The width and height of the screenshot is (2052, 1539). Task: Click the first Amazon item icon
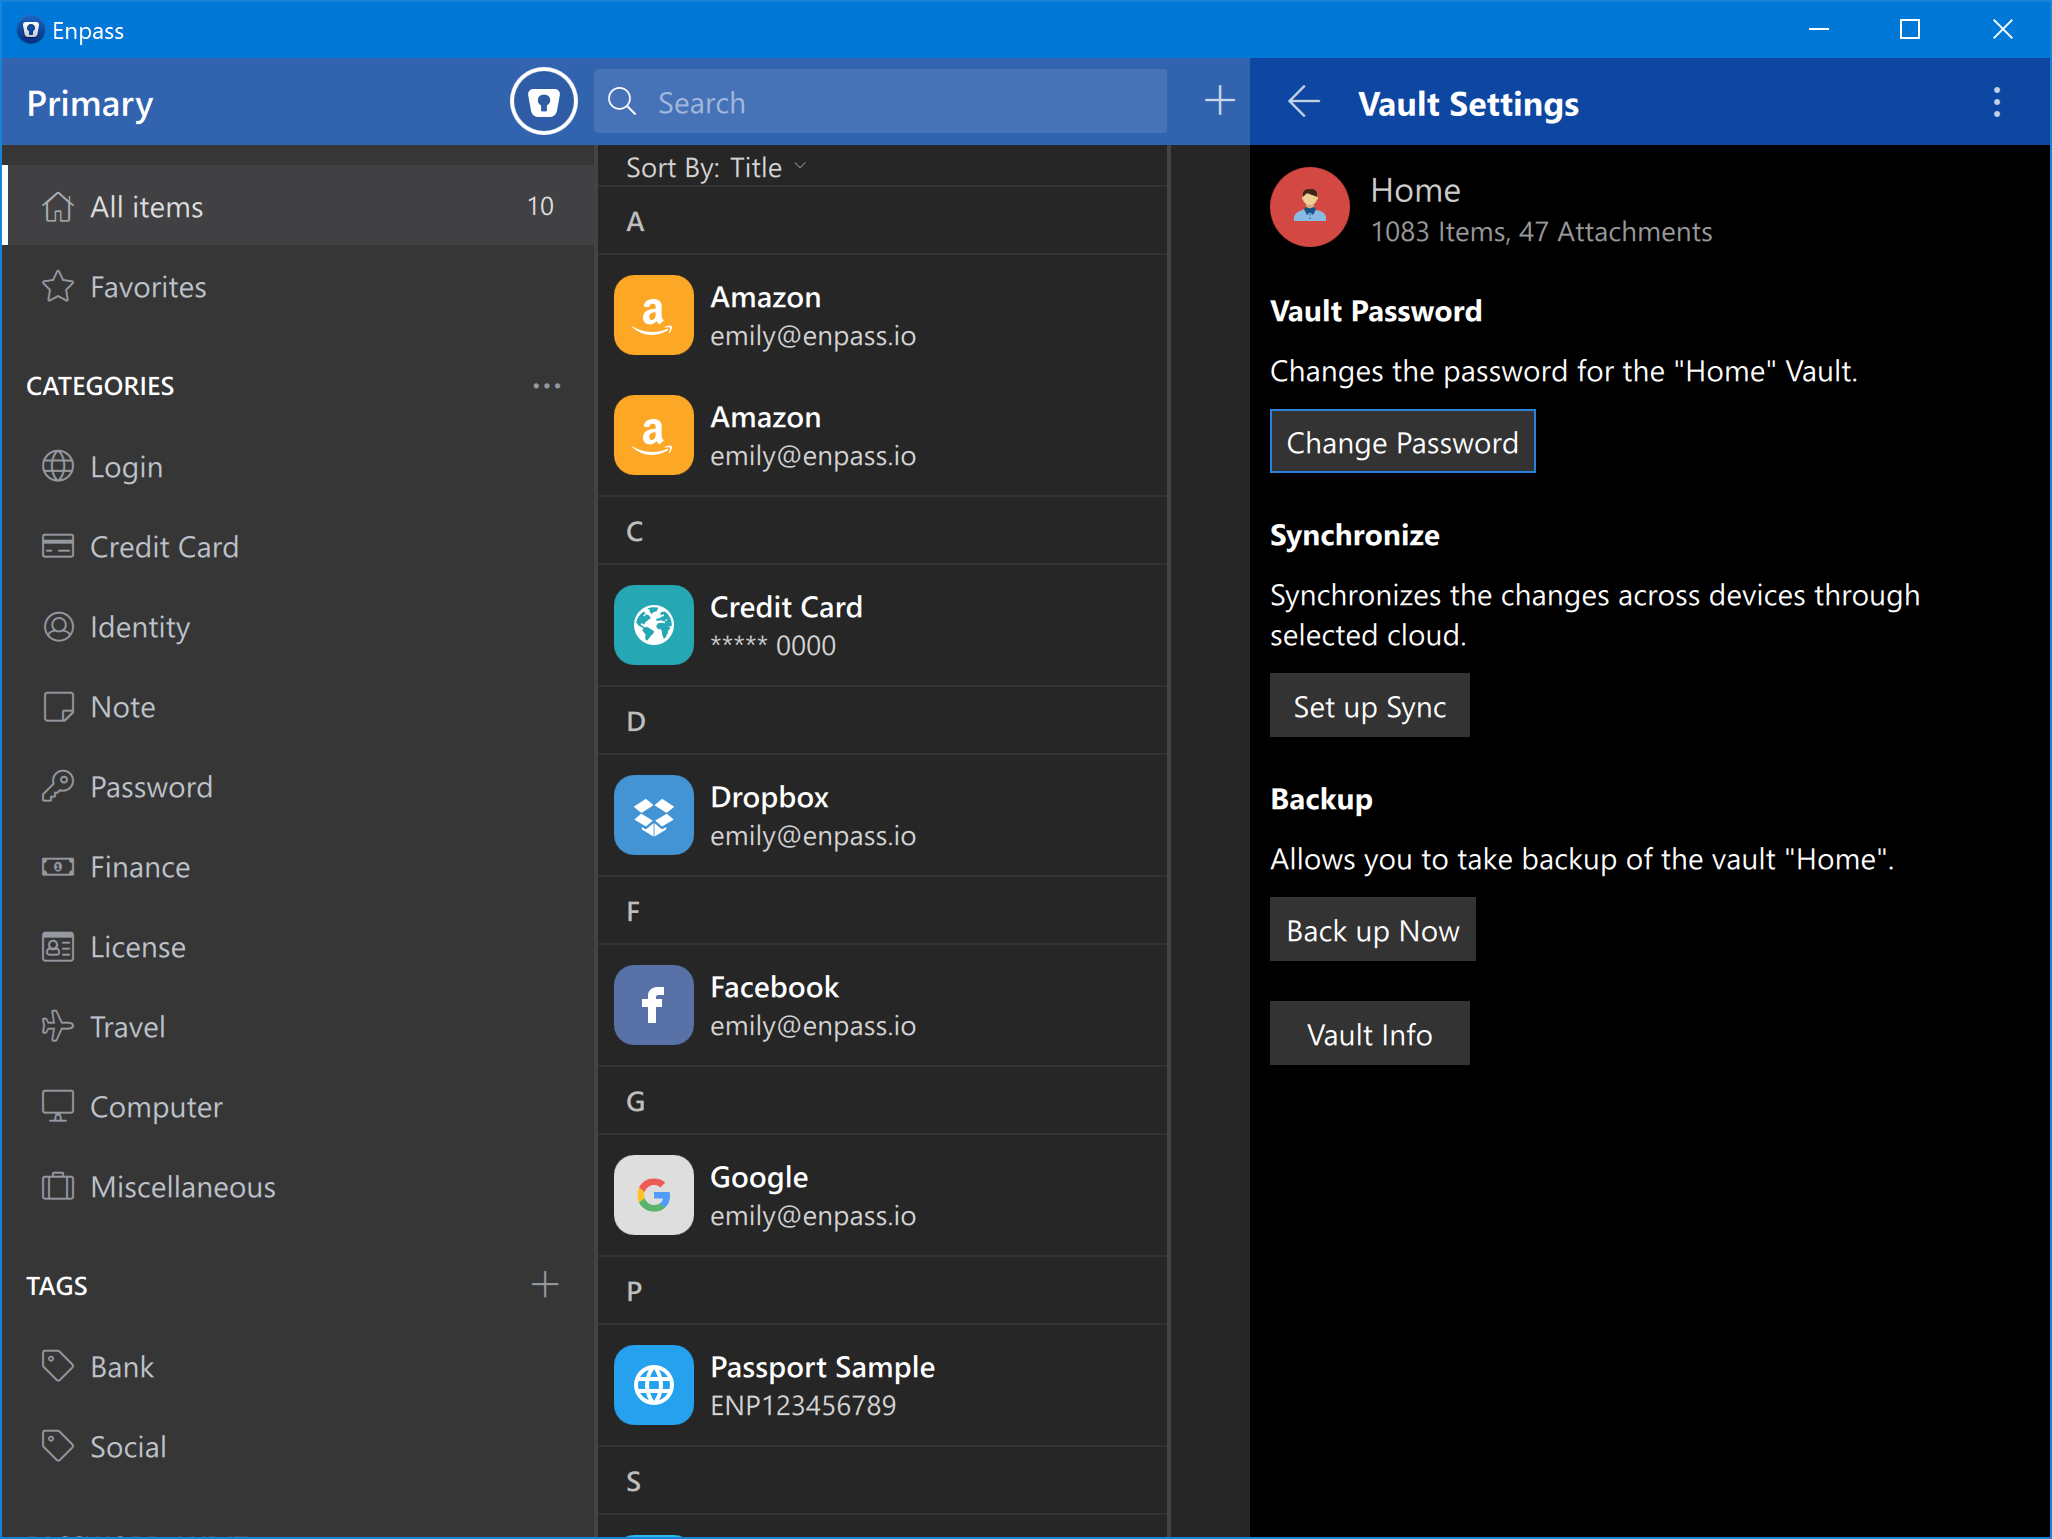pyautogui.click(x=653, y=315)
